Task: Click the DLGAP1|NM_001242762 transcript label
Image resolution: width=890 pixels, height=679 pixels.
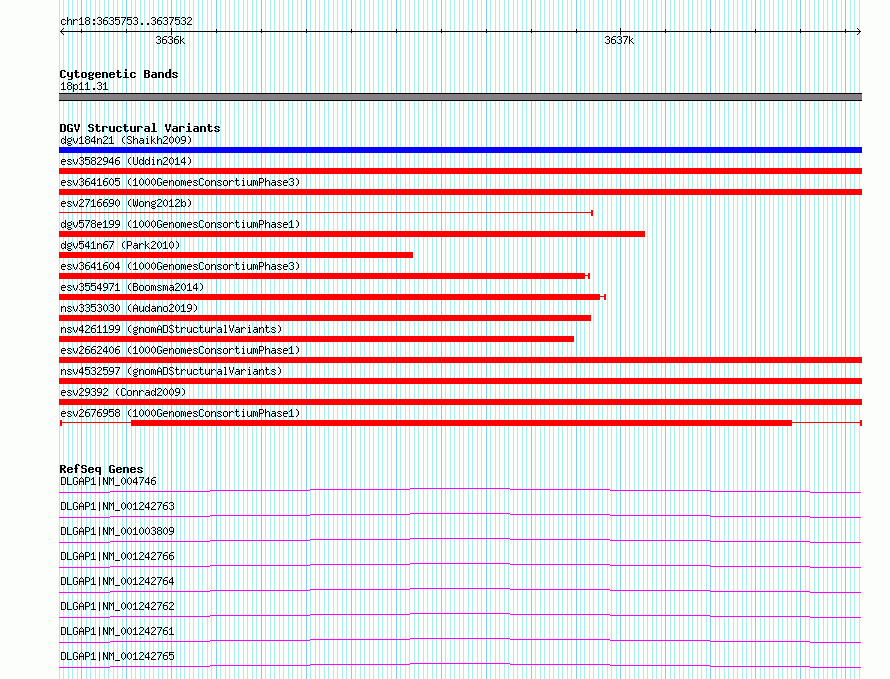Action: [x=117, y=606]
